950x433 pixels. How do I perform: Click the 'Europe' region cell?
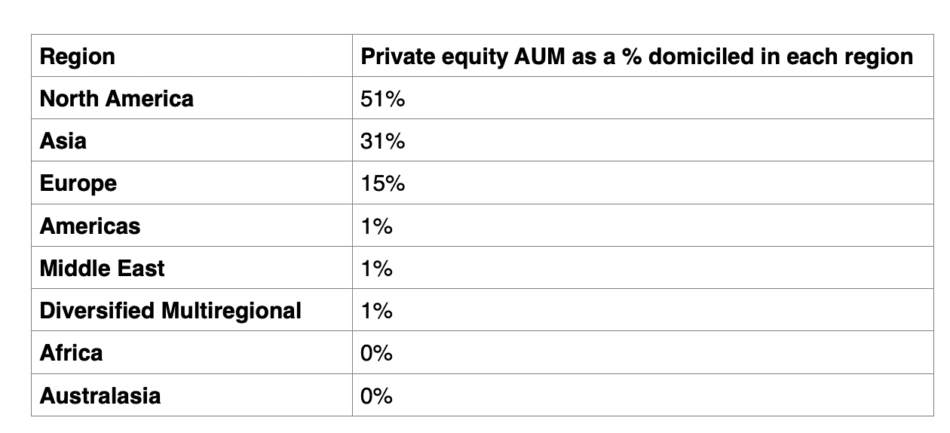[78, 184]
